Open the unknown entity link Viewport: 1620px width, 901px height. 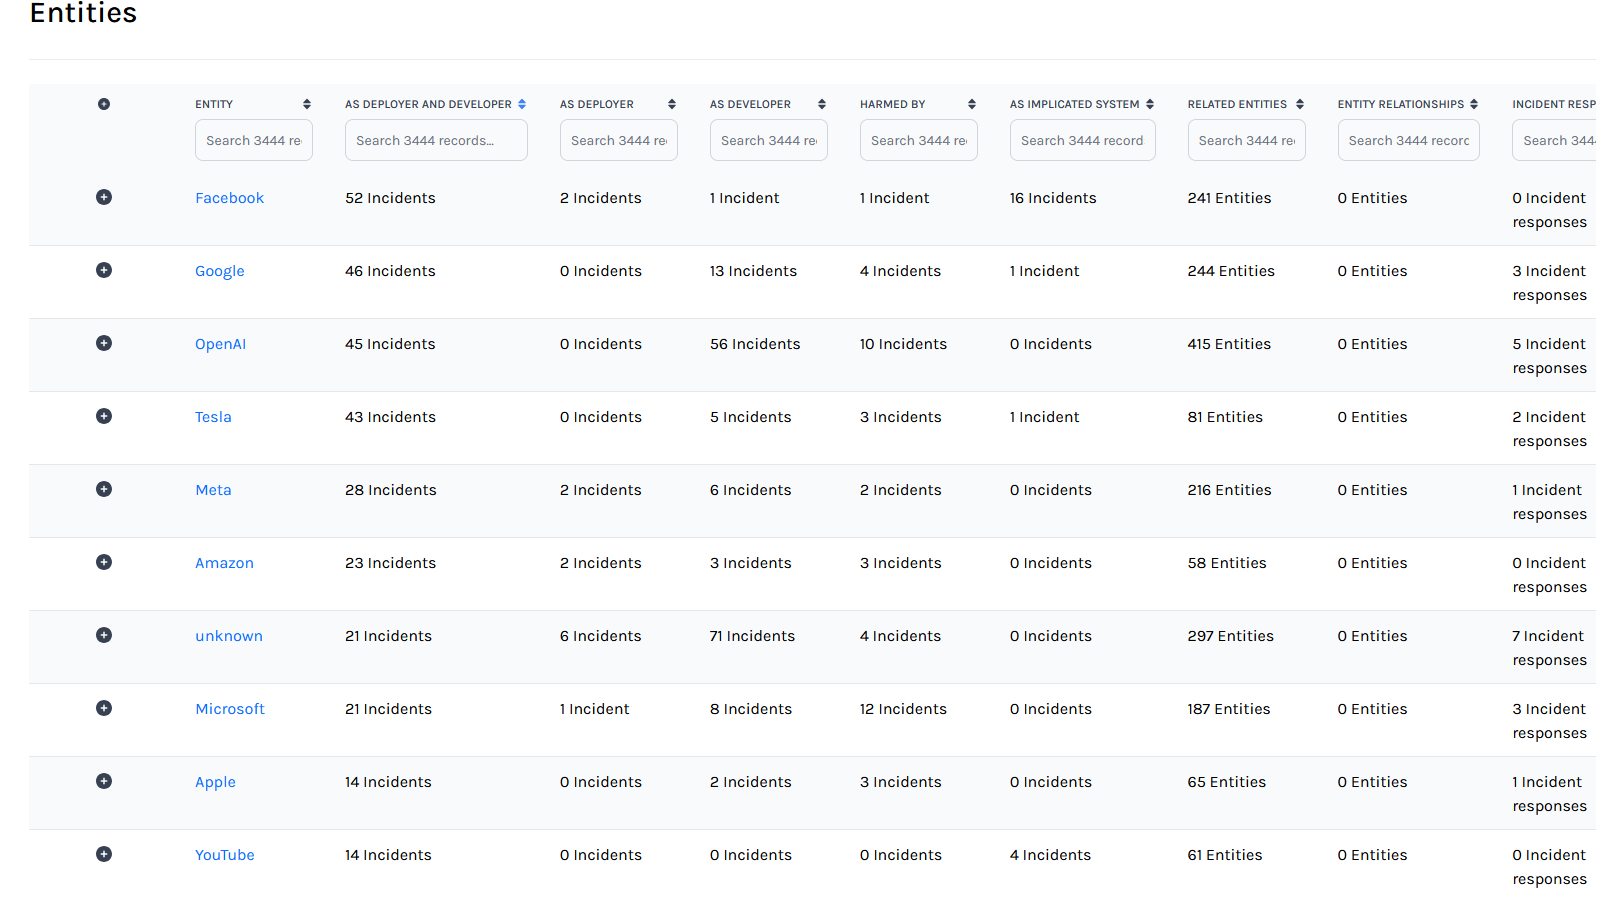pos(229,636)
